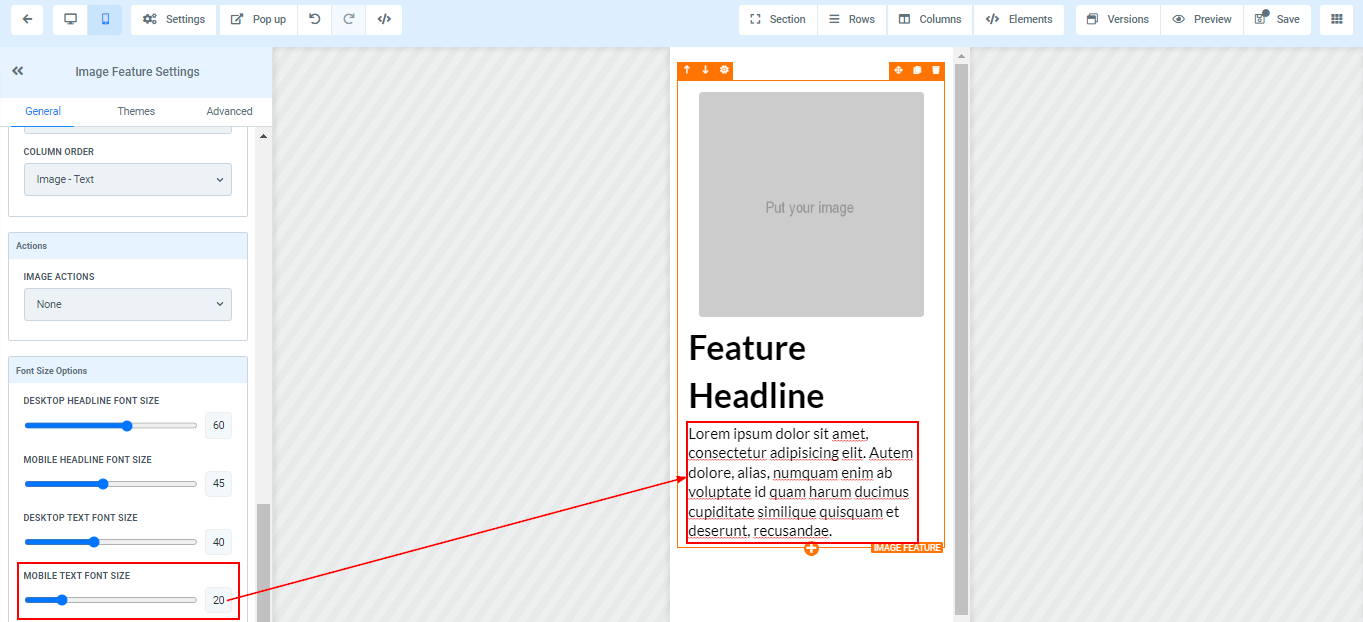Undo the last change
This screenshot has height=622, width=1363.
click(314, 19)
